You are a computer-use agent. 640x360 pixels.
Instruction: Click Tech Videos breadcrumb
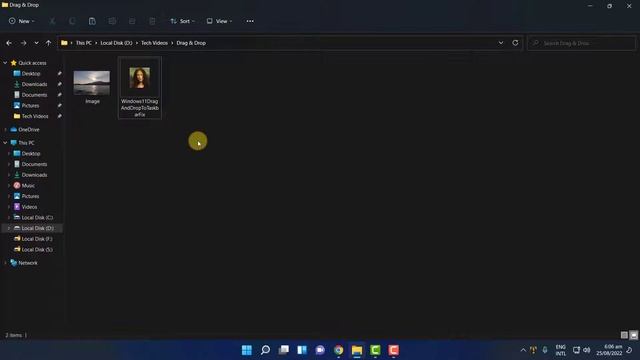point(154,43)
